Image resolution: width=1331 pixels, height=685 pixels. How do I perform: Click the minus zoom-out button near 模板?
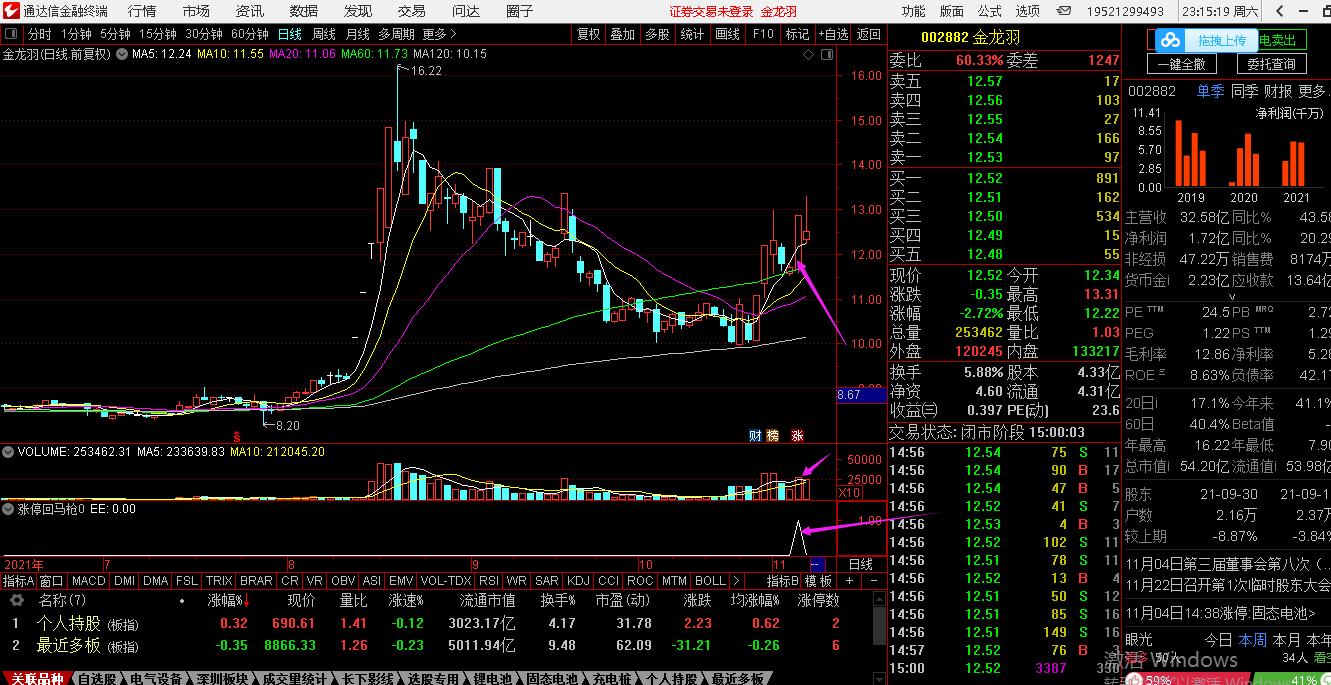(872, 581)
